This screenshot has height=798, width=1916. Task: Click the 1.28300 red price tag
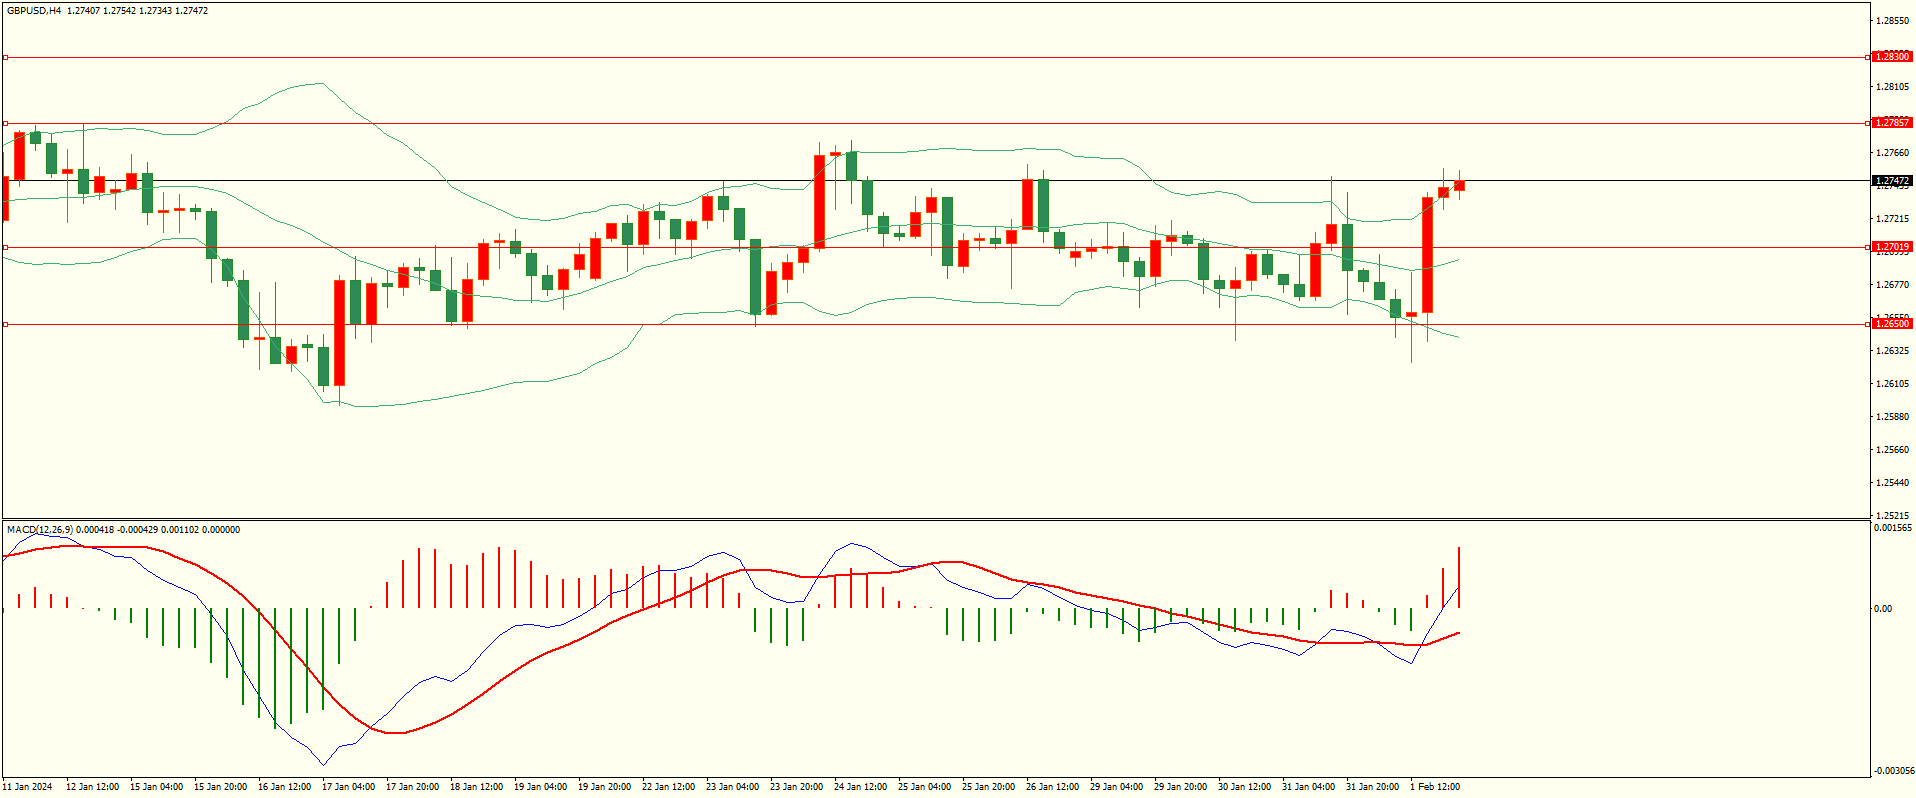coord(1892,57)
